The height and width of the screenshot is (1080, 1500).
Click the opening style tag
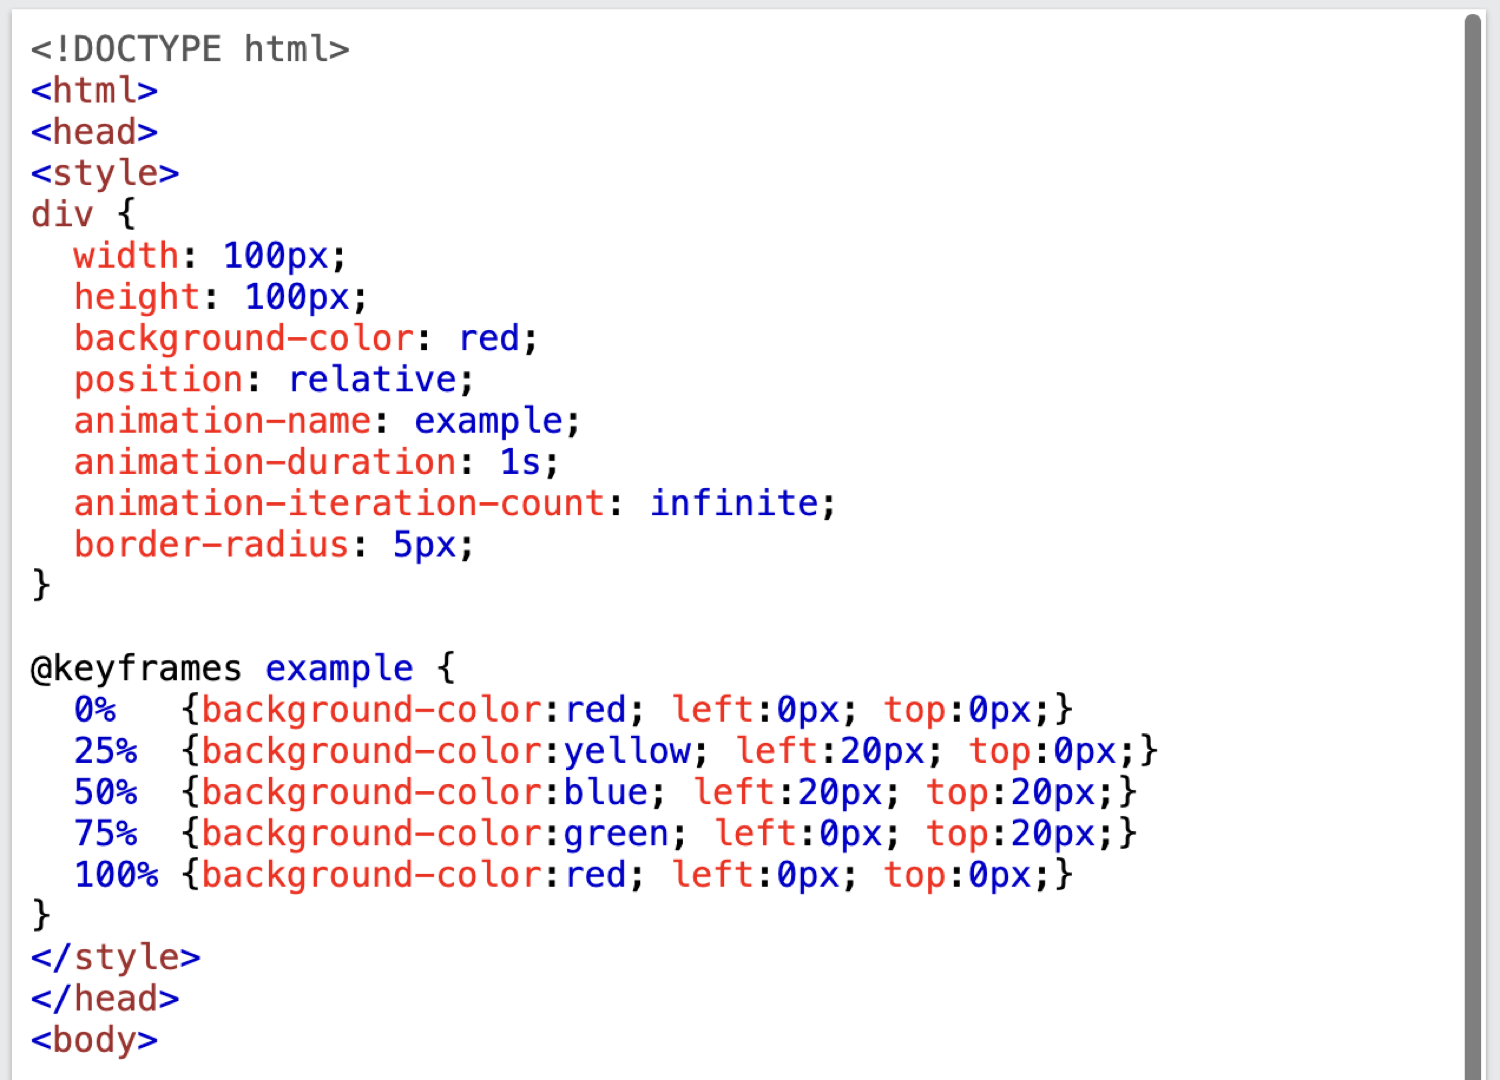click(105, 173)
